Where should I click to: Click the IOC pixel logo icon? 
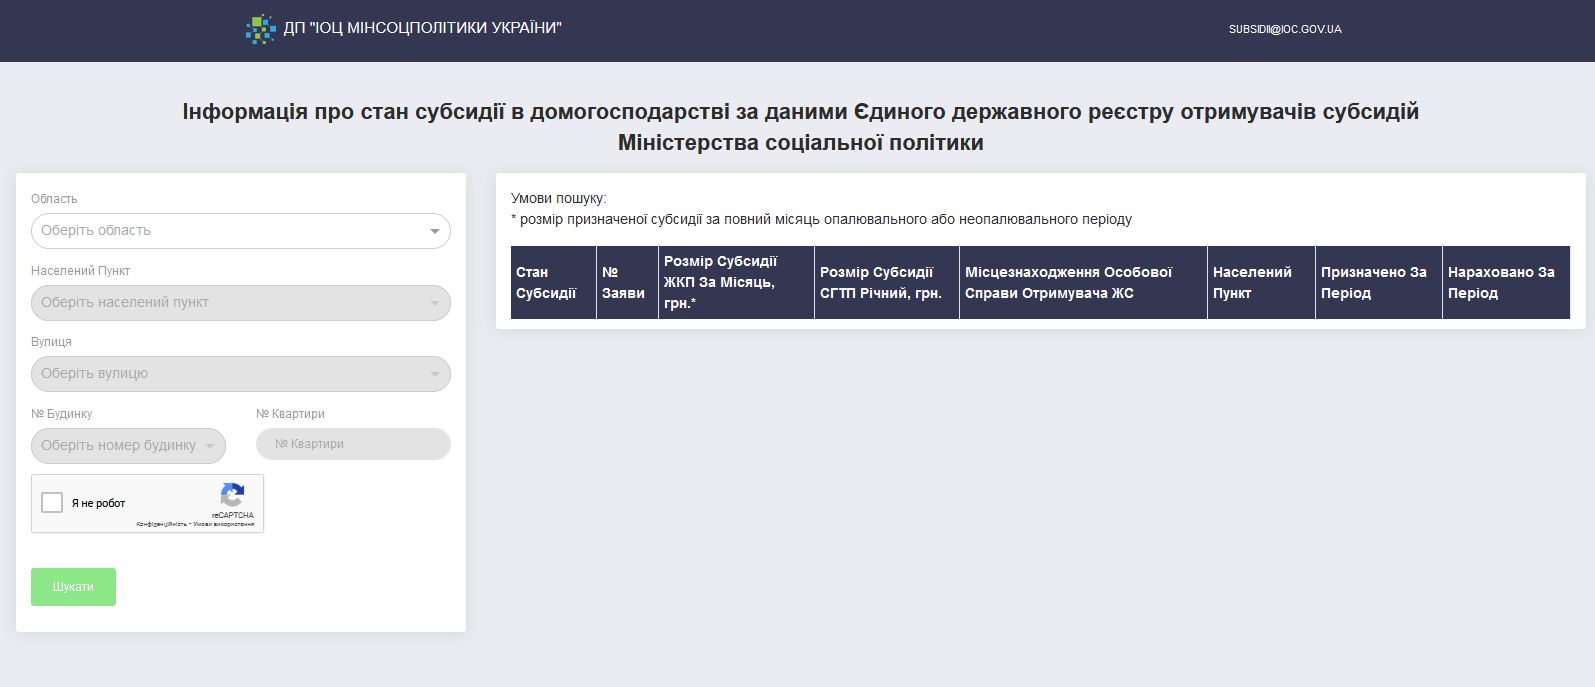pyautogui.click(x=260, y=29)
